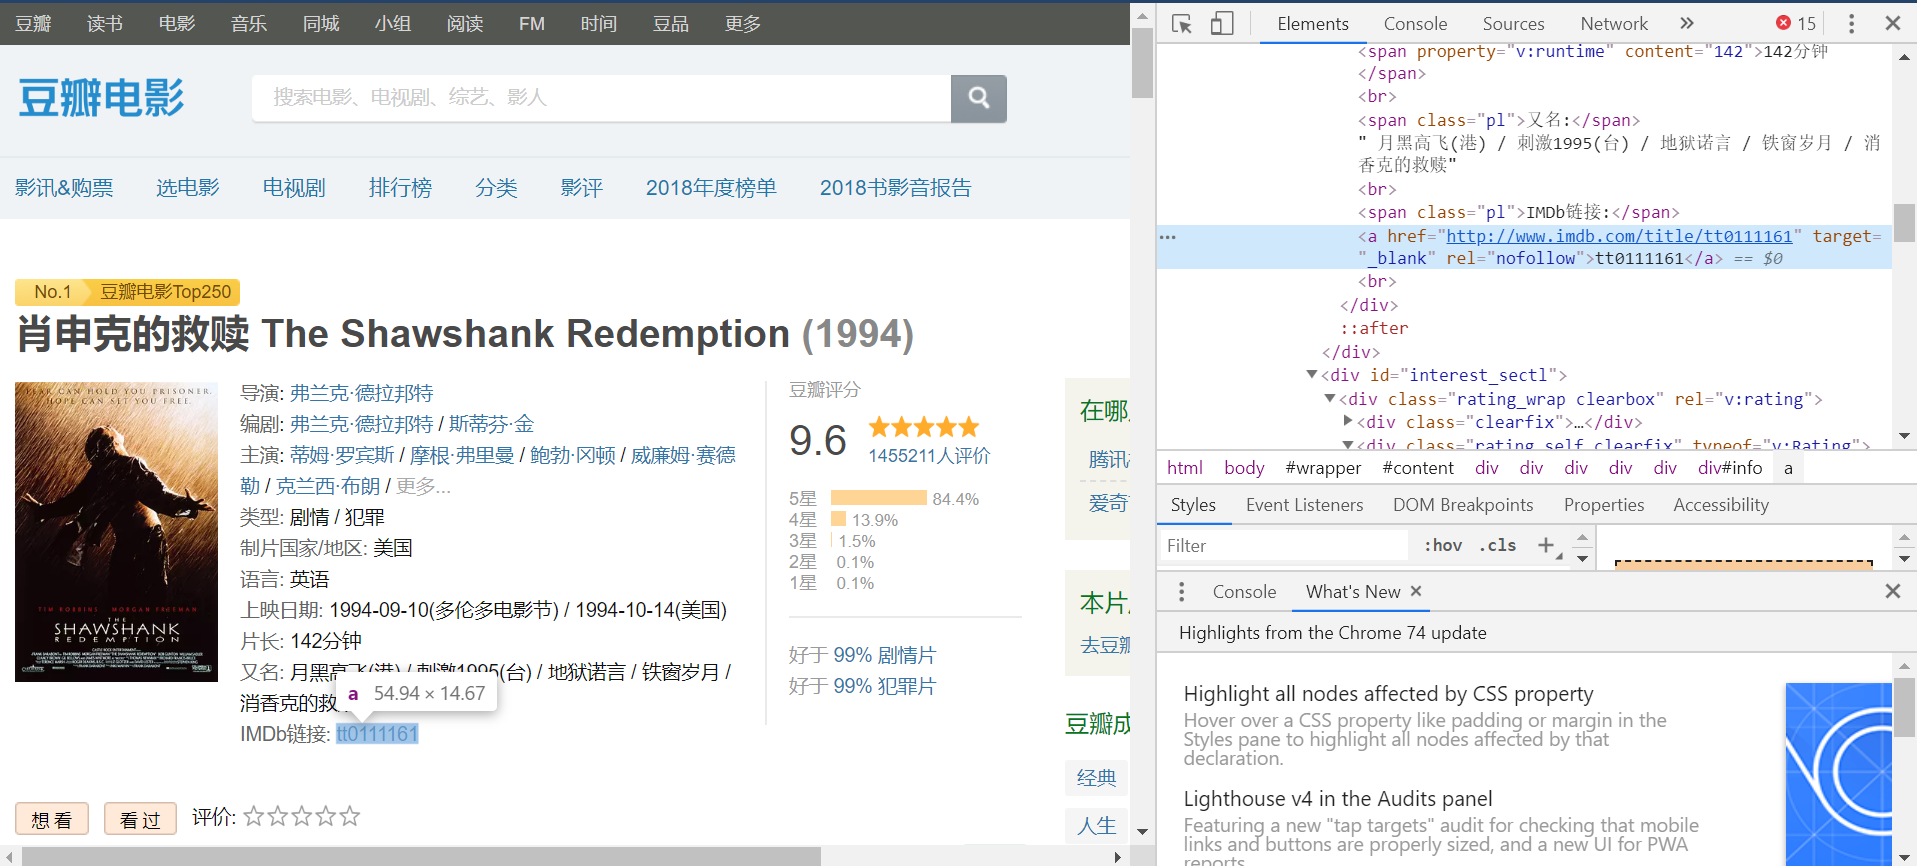Image resolution: width=1917 pixels, height=866 pixels.
Task: Collapse the interest_sectl div node
Action: [x=1311, y=375]
